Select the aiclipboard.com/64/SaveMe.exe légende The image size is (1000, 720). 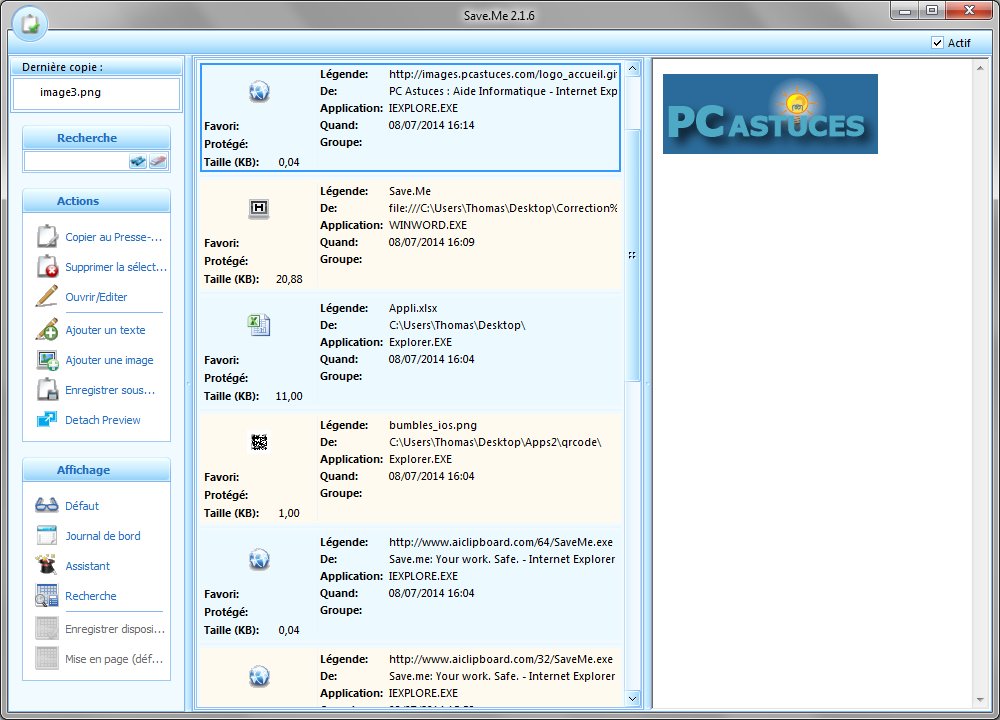pos(501,542)
